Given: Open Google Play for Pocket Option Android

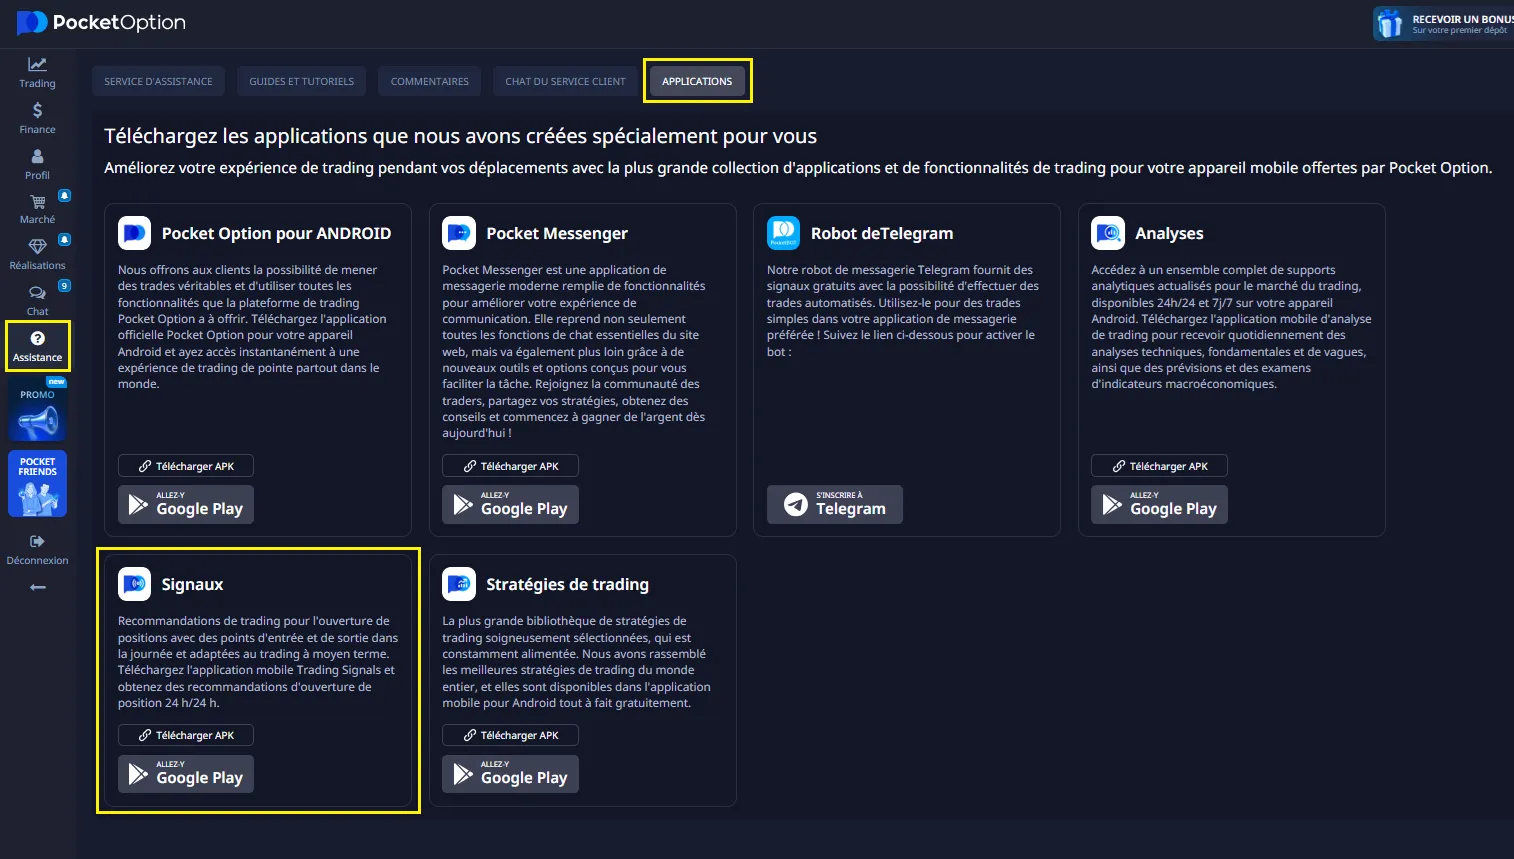Looking at the screenshot, I should point(186,504).
